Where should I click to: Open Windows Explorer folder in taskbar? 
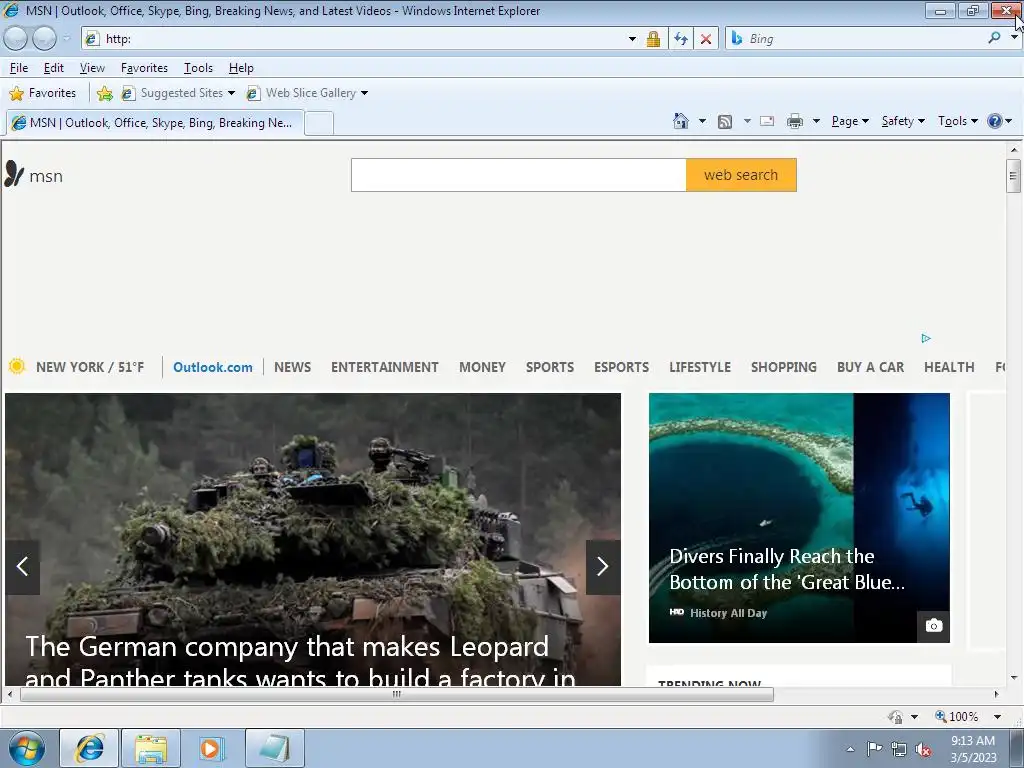coord(151,748)
